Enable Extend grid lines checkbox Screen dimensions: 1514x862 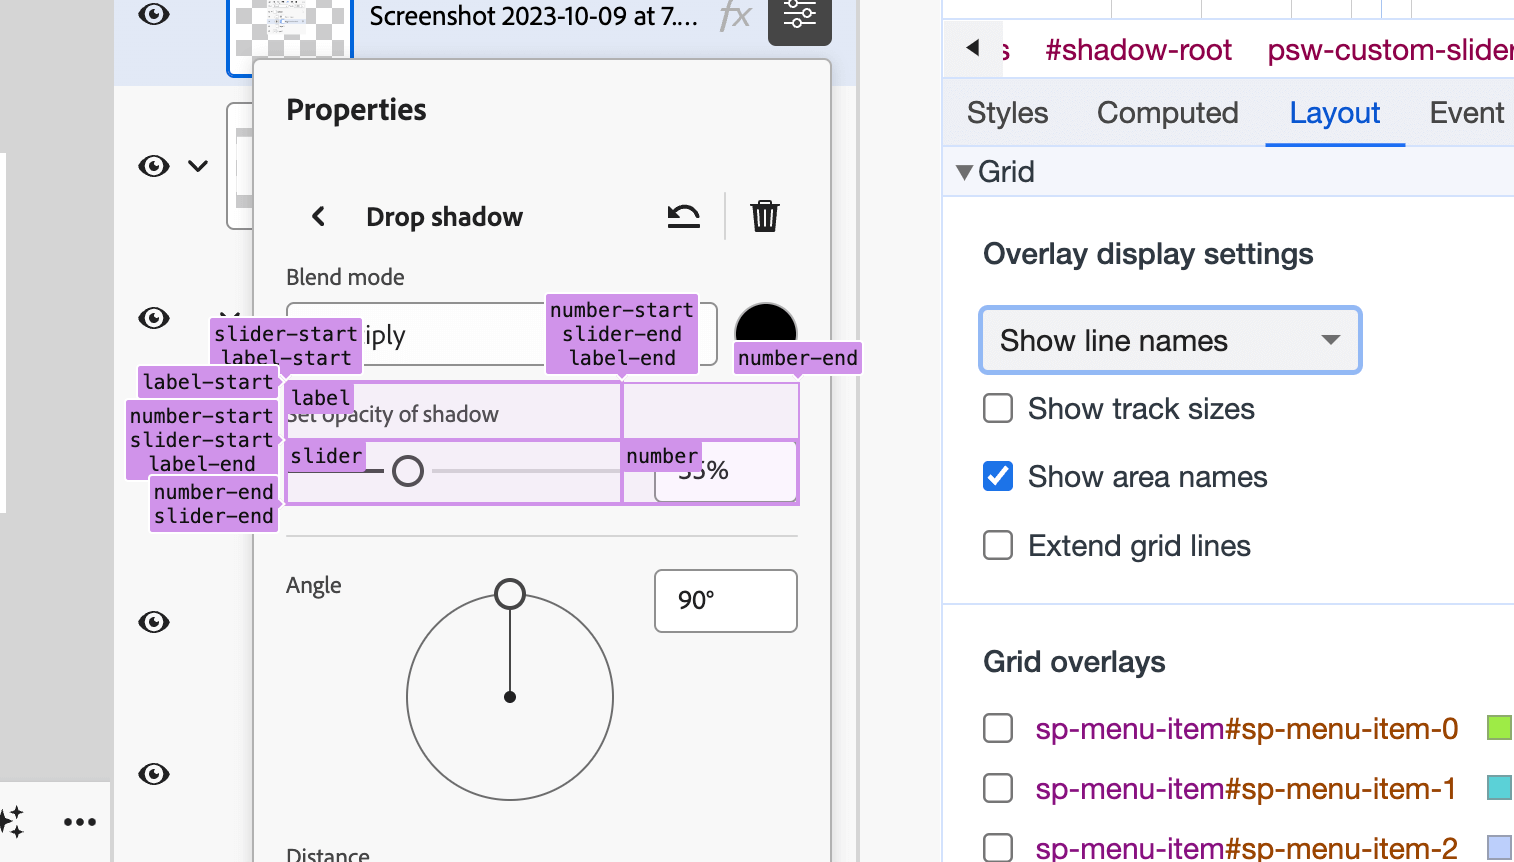tap(998, 546)
